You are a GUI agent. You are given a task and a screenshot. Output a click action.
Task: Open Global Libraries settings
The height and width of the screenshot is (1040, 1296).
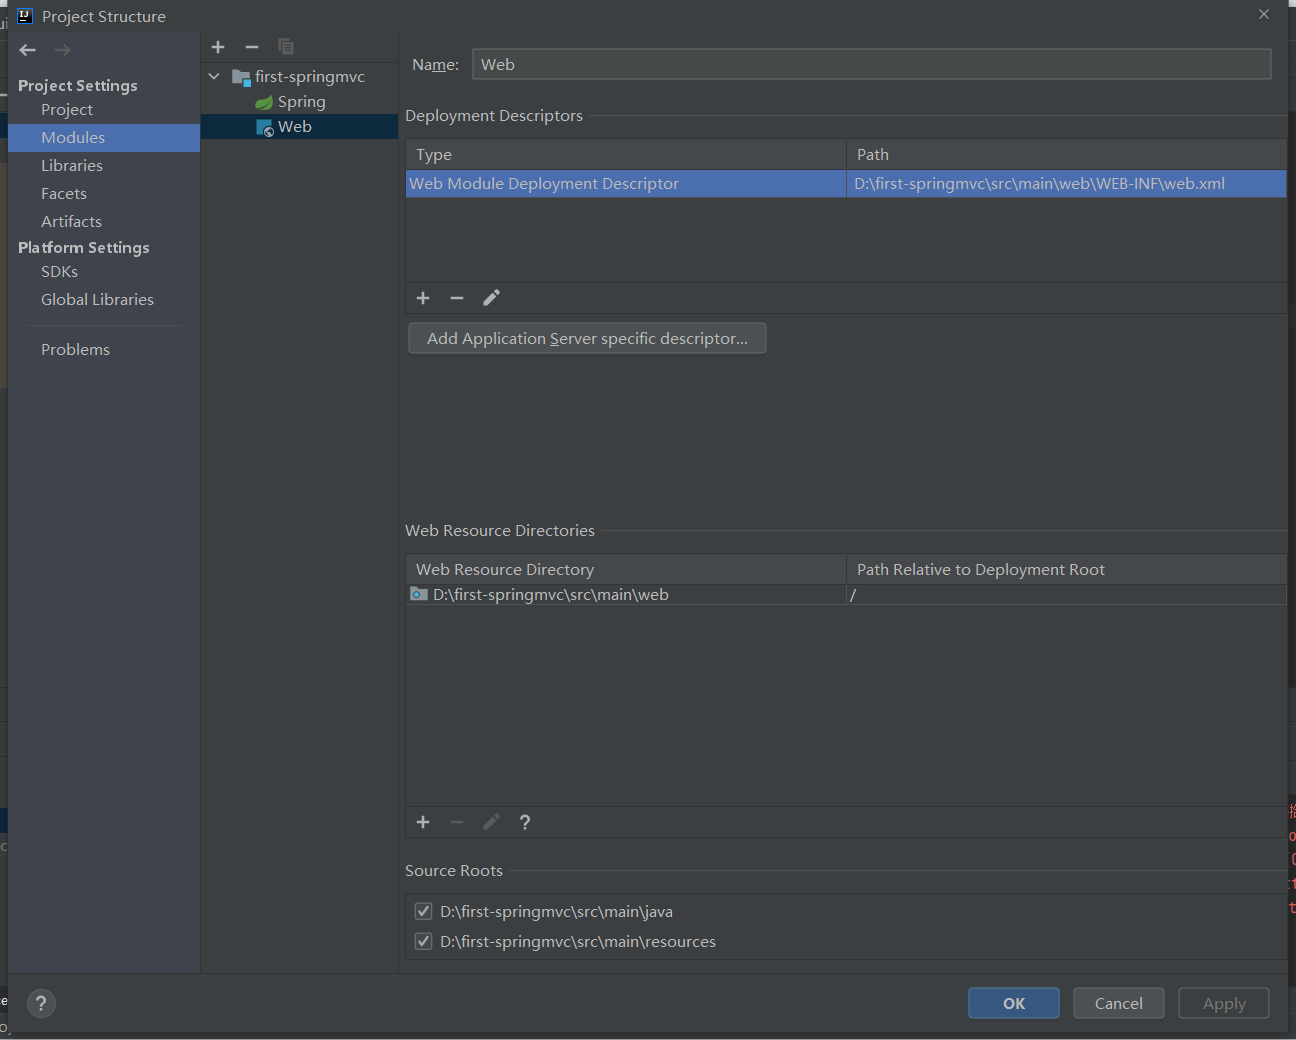point(97,300)
